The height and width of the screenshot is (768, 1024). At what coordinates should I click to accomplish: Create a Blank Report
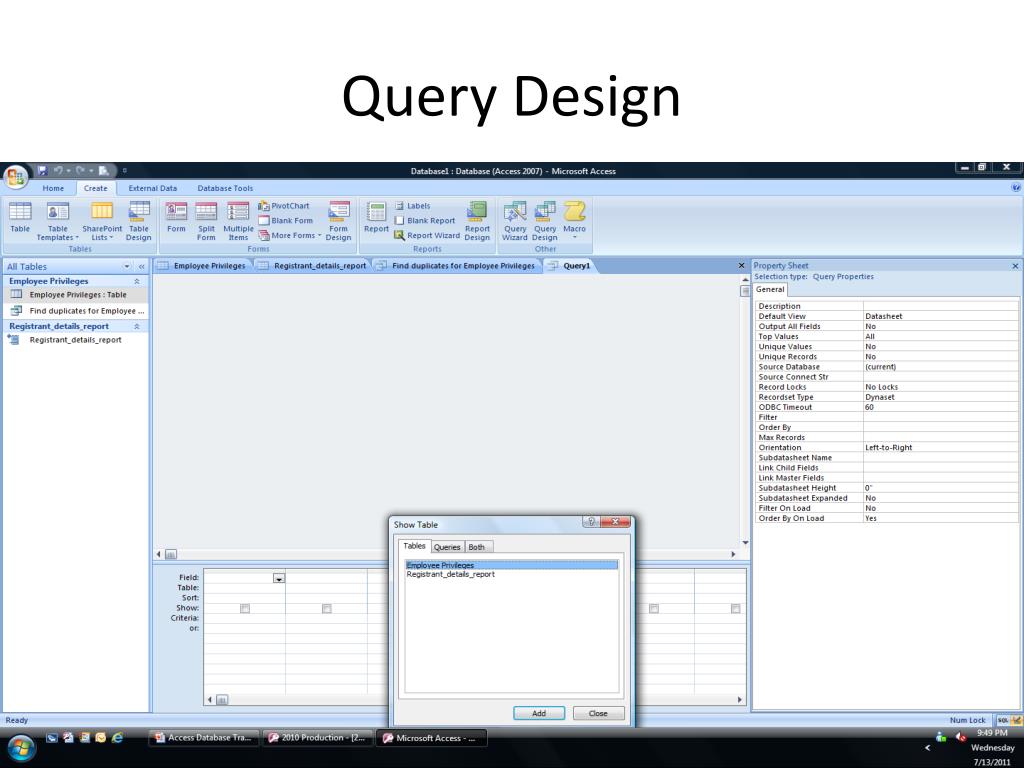point(424,221)
